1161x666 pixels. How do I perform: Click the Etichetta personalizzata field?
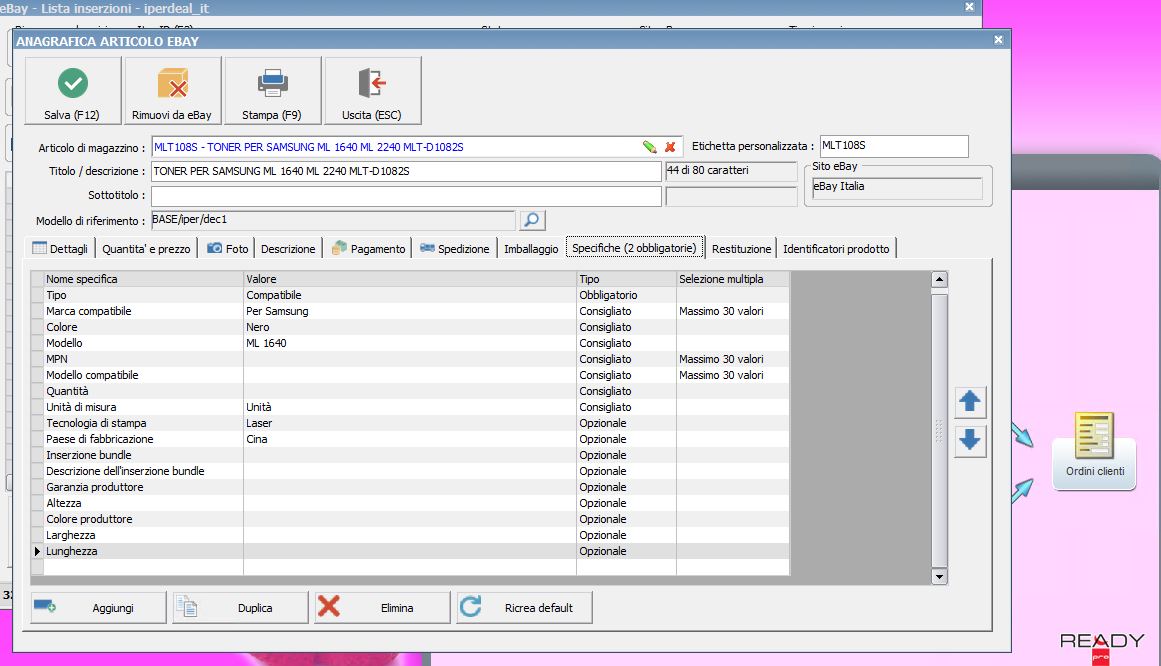pos(894,146)
